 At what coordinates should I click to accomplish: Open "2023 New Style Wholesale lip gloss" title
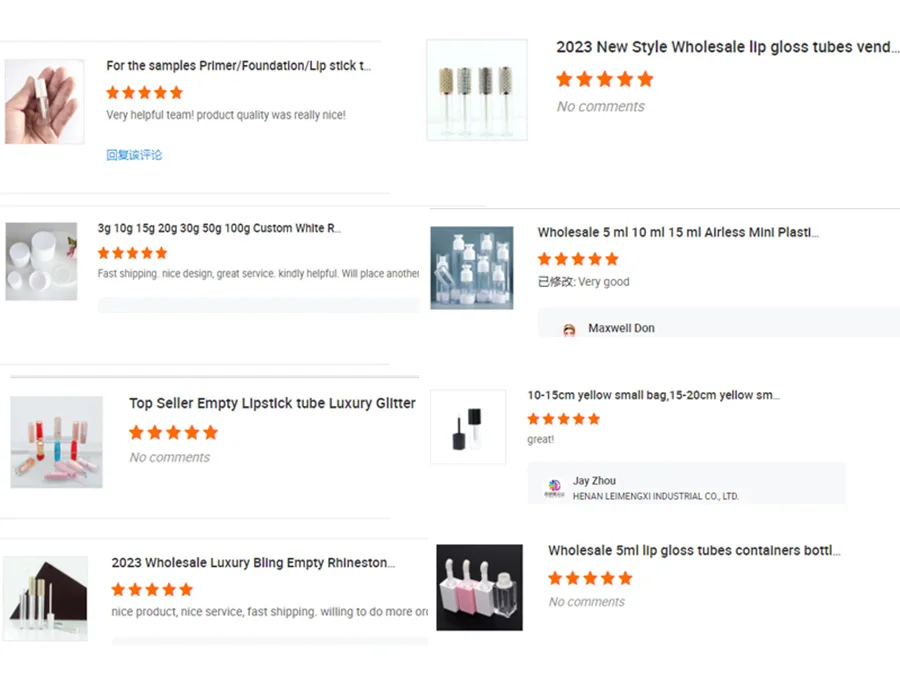tap(727, 47)
